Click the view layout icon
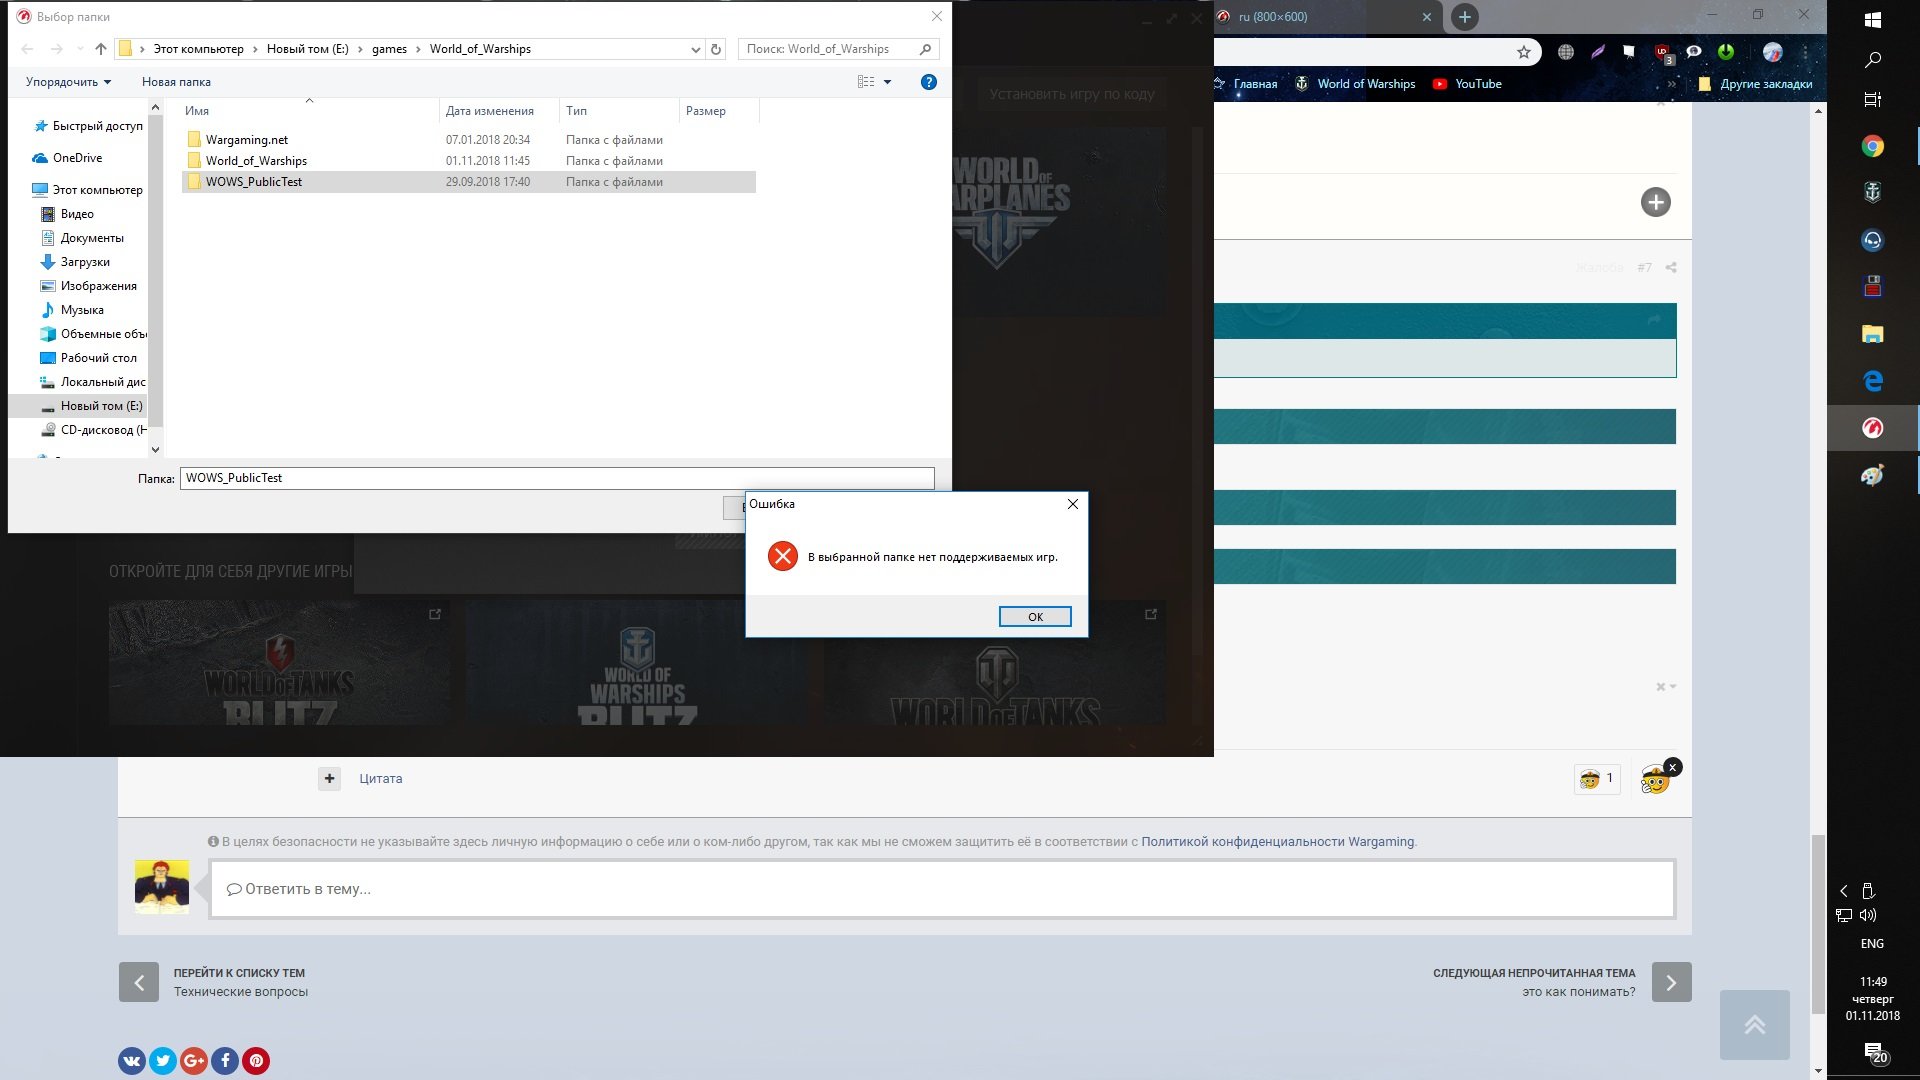 click(x=866, y=82)
